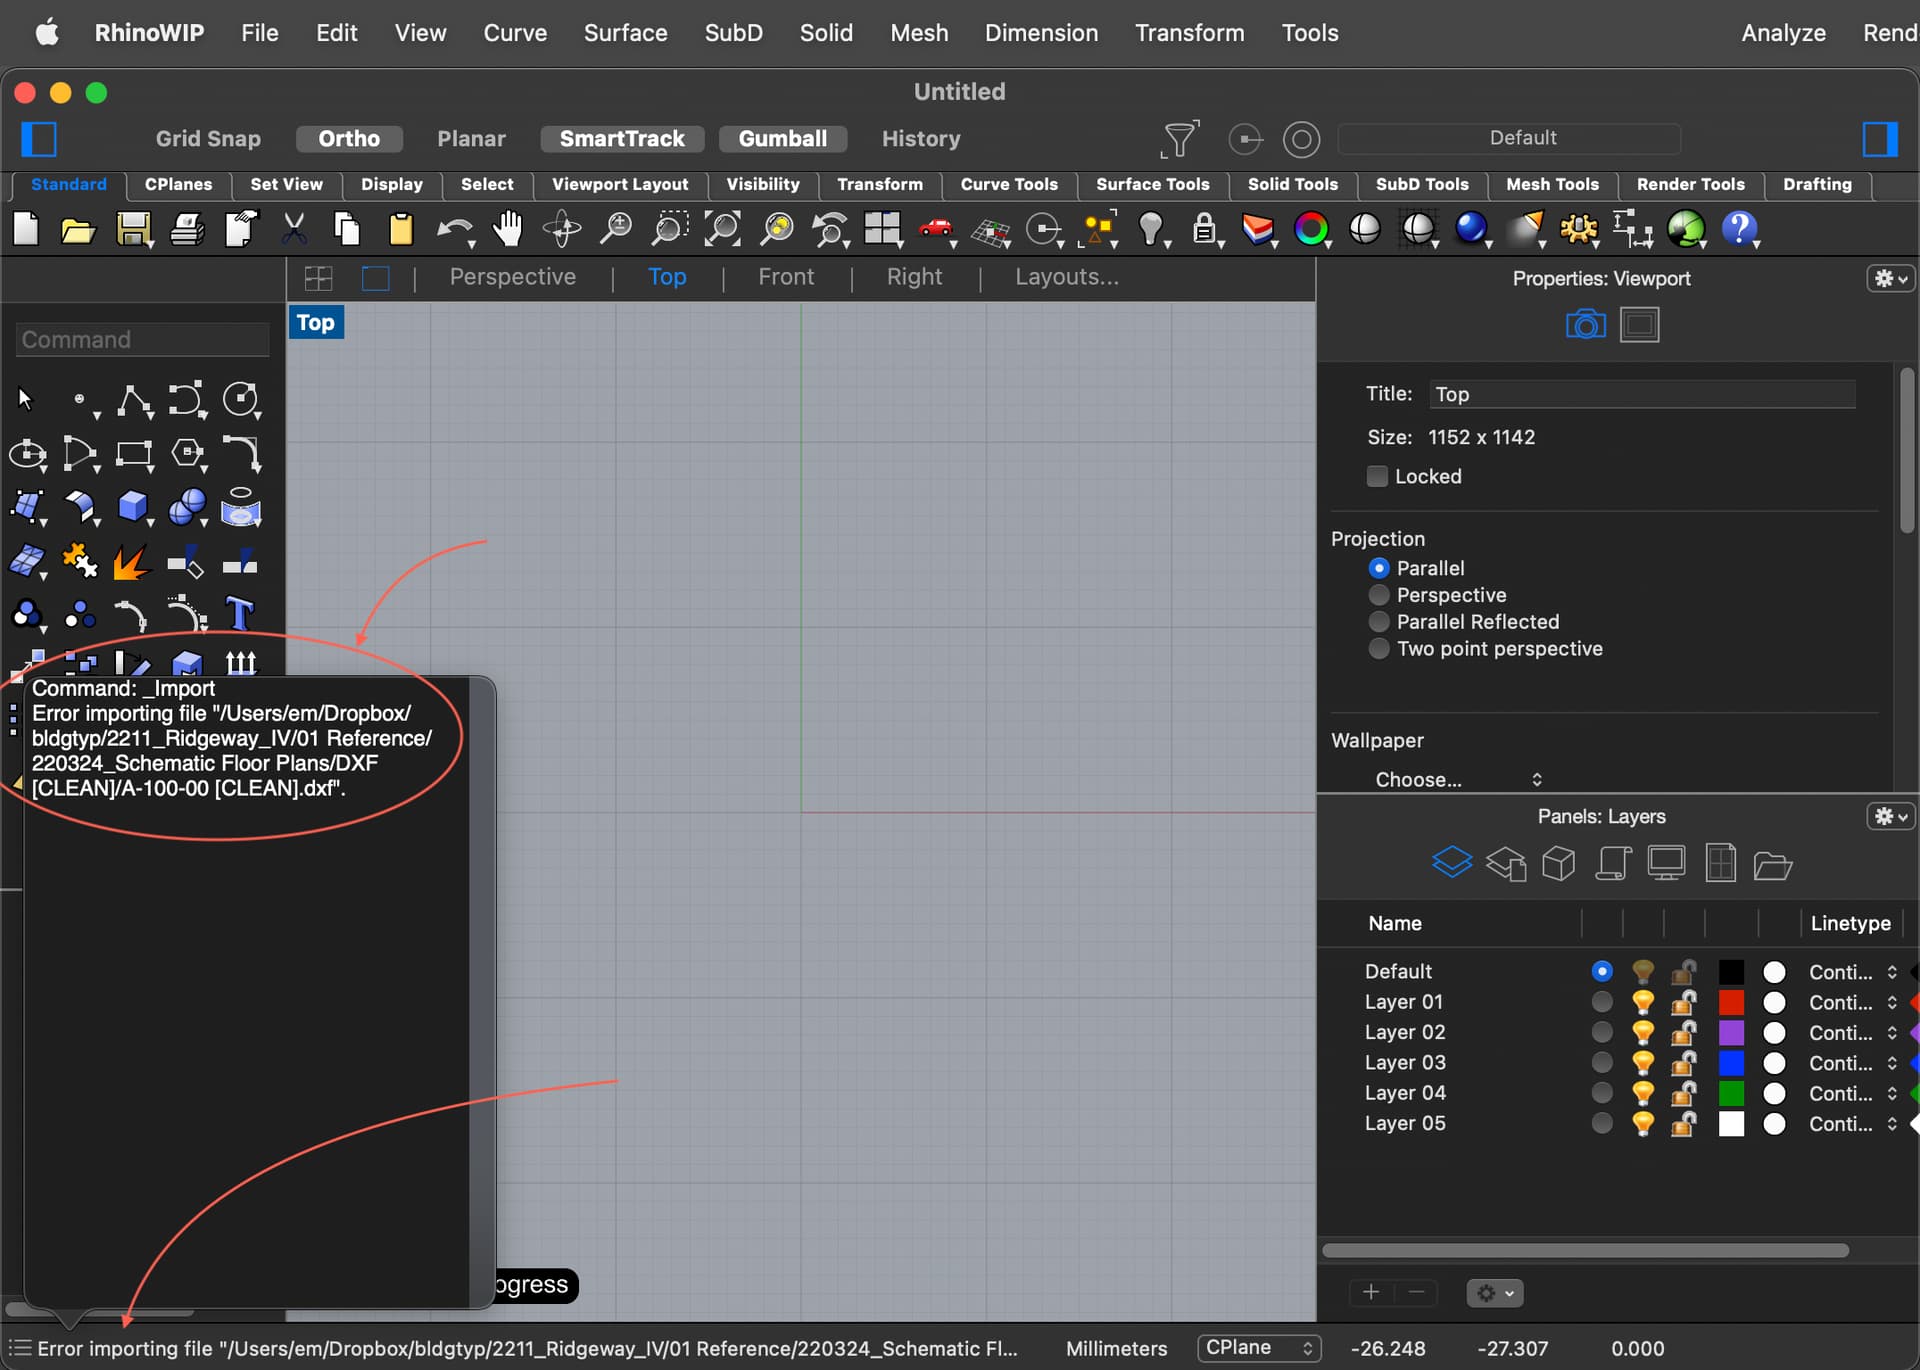Change linetype for Default layer
Image resolution: width=1920 pixels, height=1370 pixels.
1853,972
